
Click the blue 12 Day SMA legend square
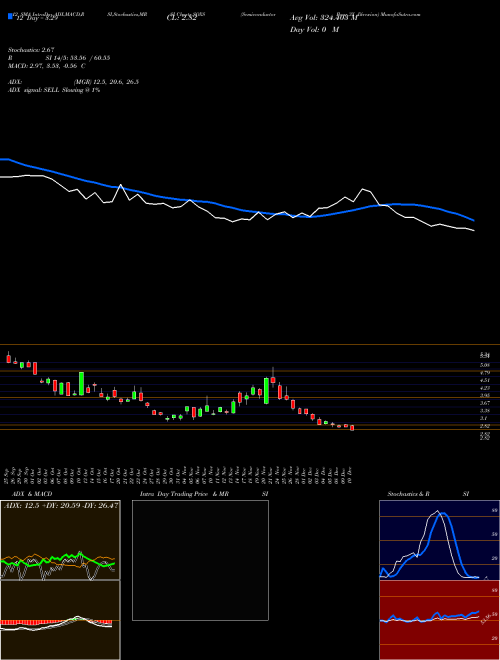(10, 16)
